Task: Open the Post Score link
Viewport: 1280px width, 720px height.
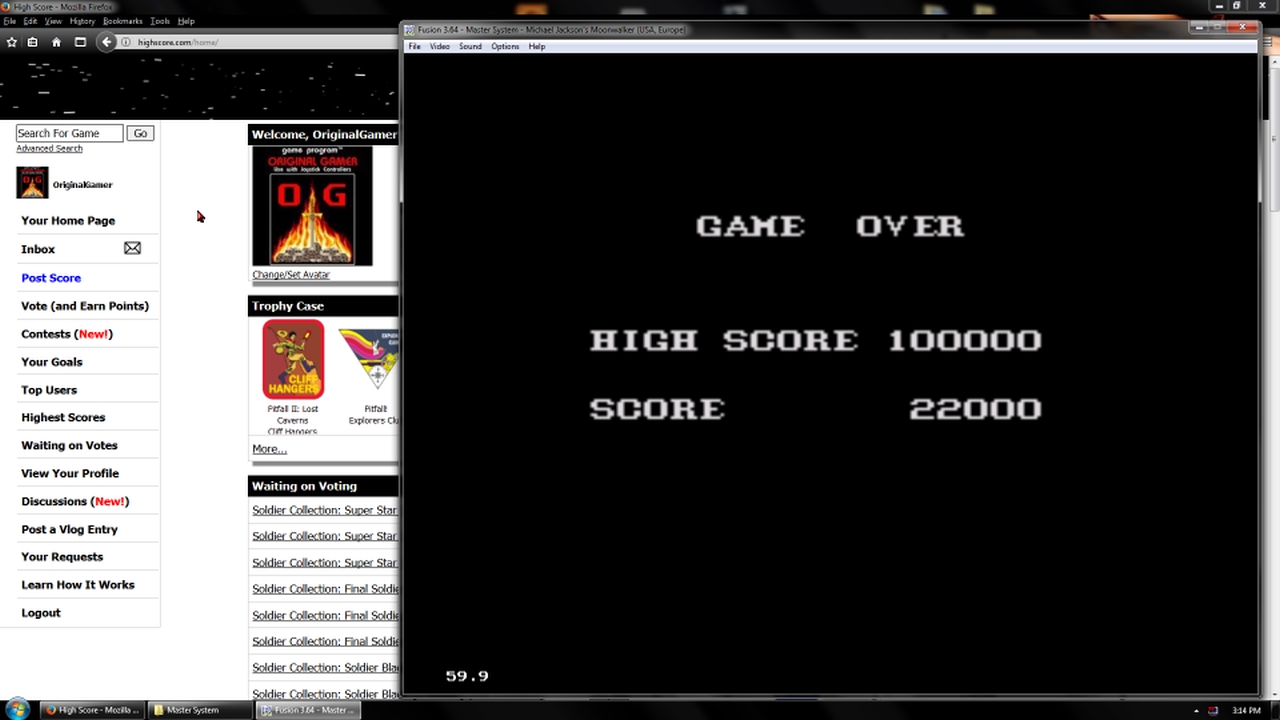Action: click(x=51, y=278)
